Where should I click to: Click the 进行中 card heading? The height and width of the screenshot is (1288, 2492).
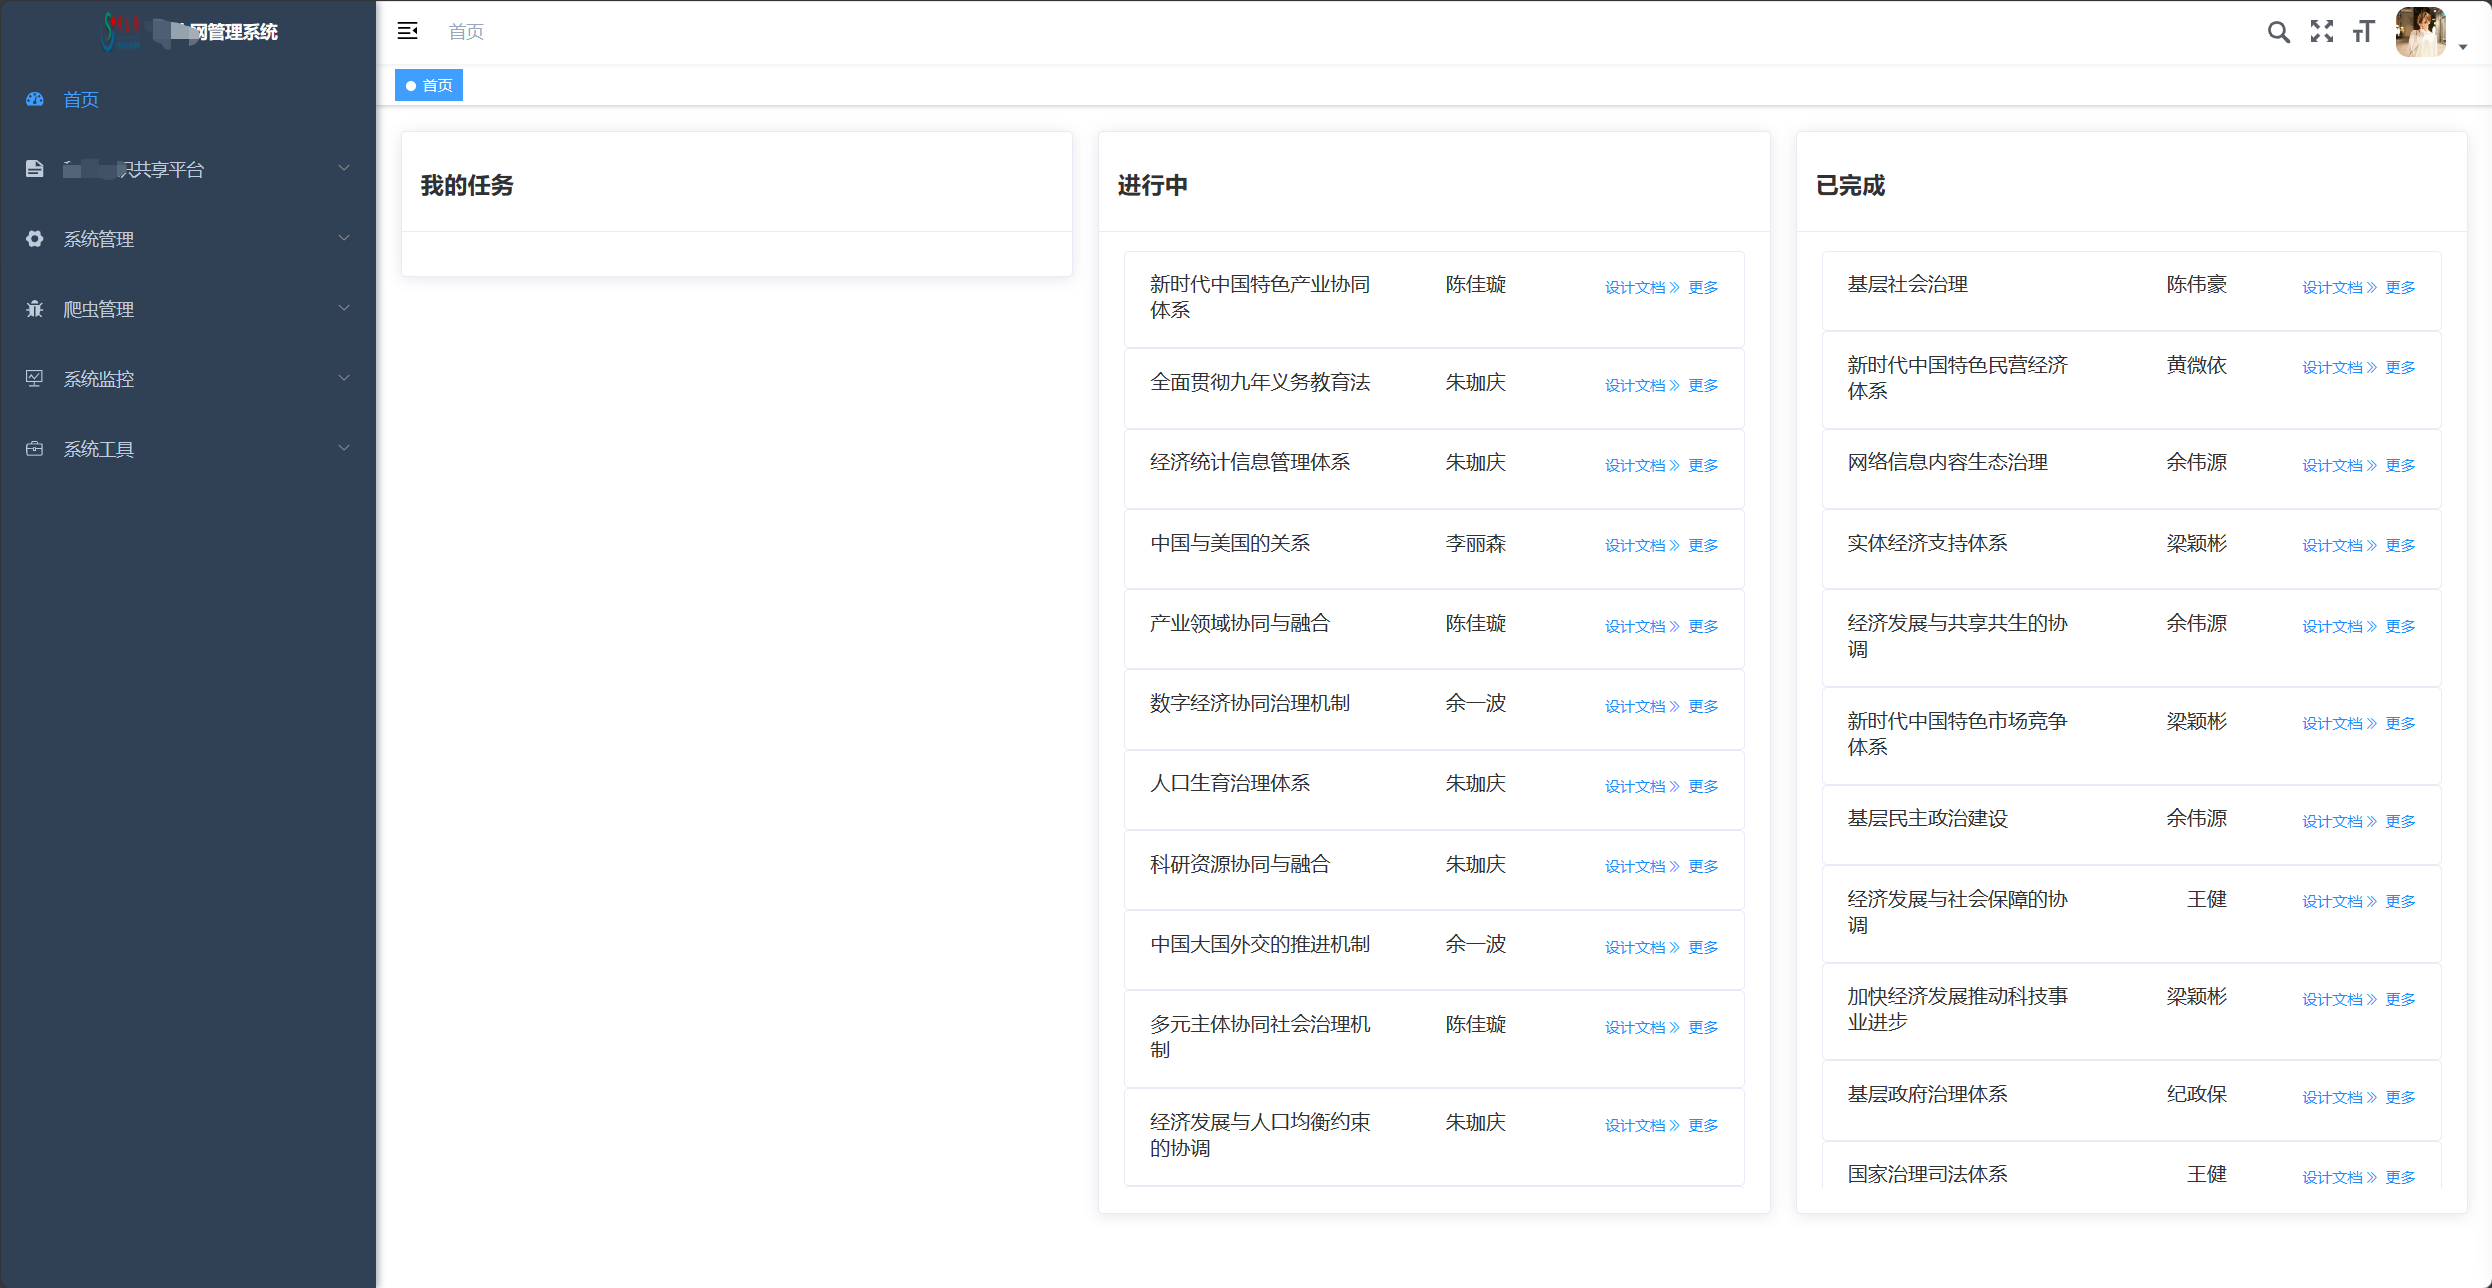(x=1152, y=185)
